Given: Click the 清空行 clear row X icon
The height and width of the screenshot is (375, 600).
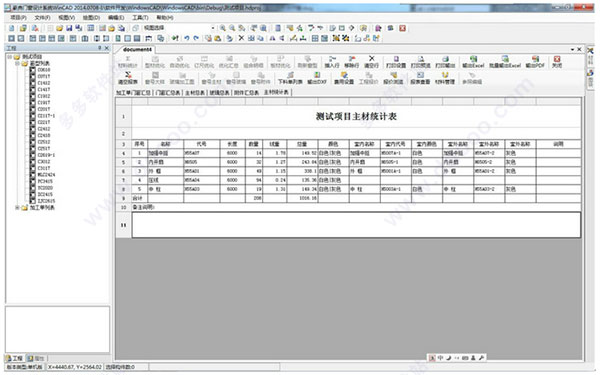Looking at the screenshot, I should click(x=372, y=61).
